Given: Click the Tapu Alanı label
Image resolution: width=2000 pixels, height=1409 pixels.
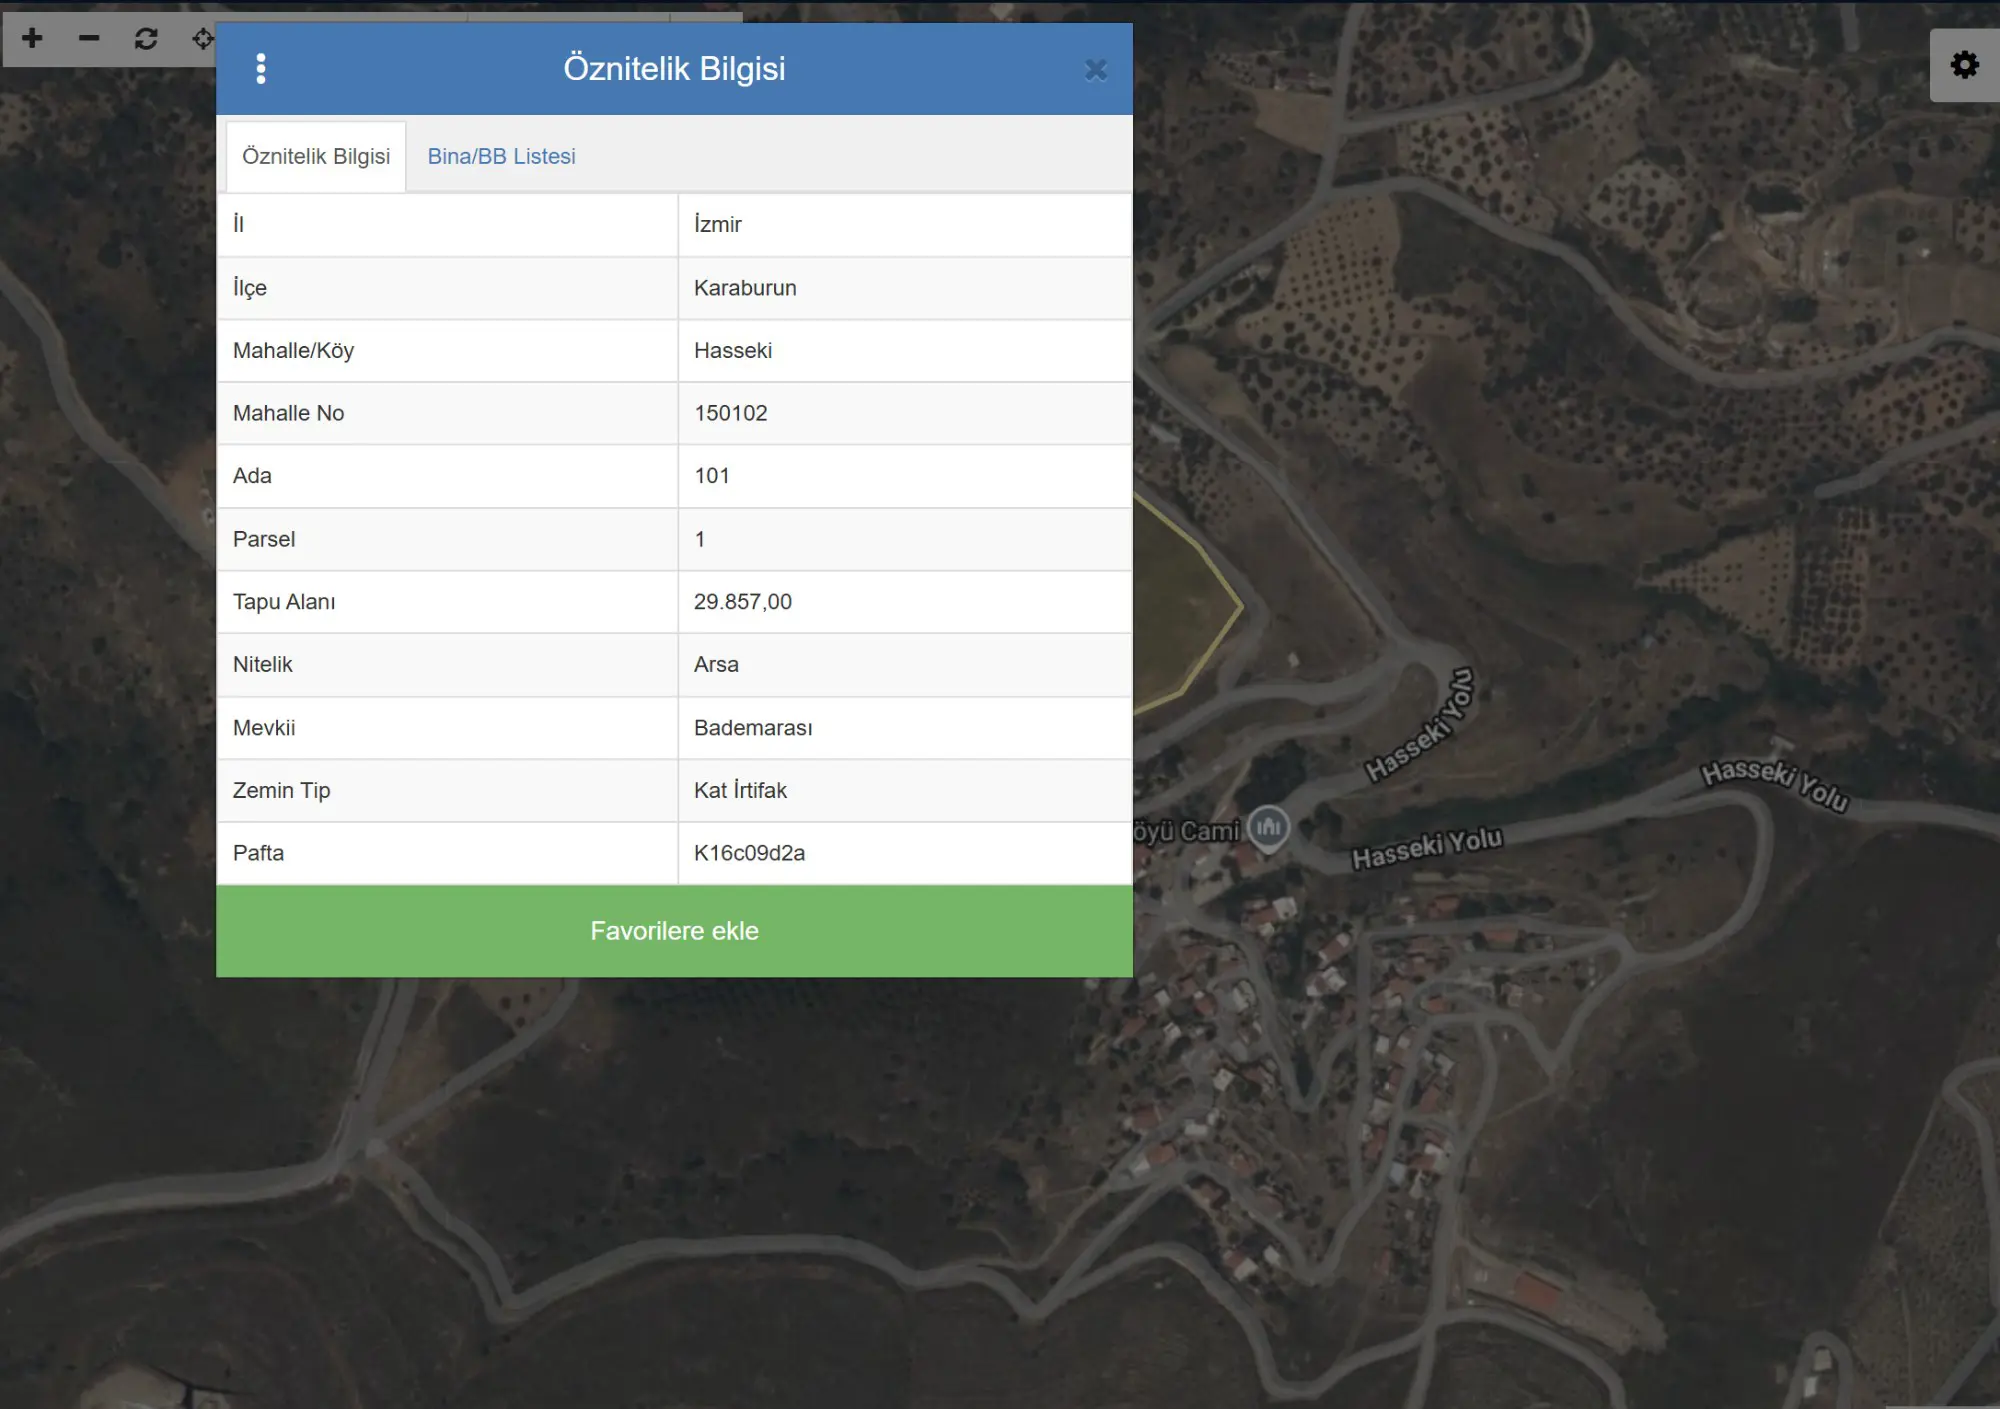Looking at the screenshot, I should (284, 602).
